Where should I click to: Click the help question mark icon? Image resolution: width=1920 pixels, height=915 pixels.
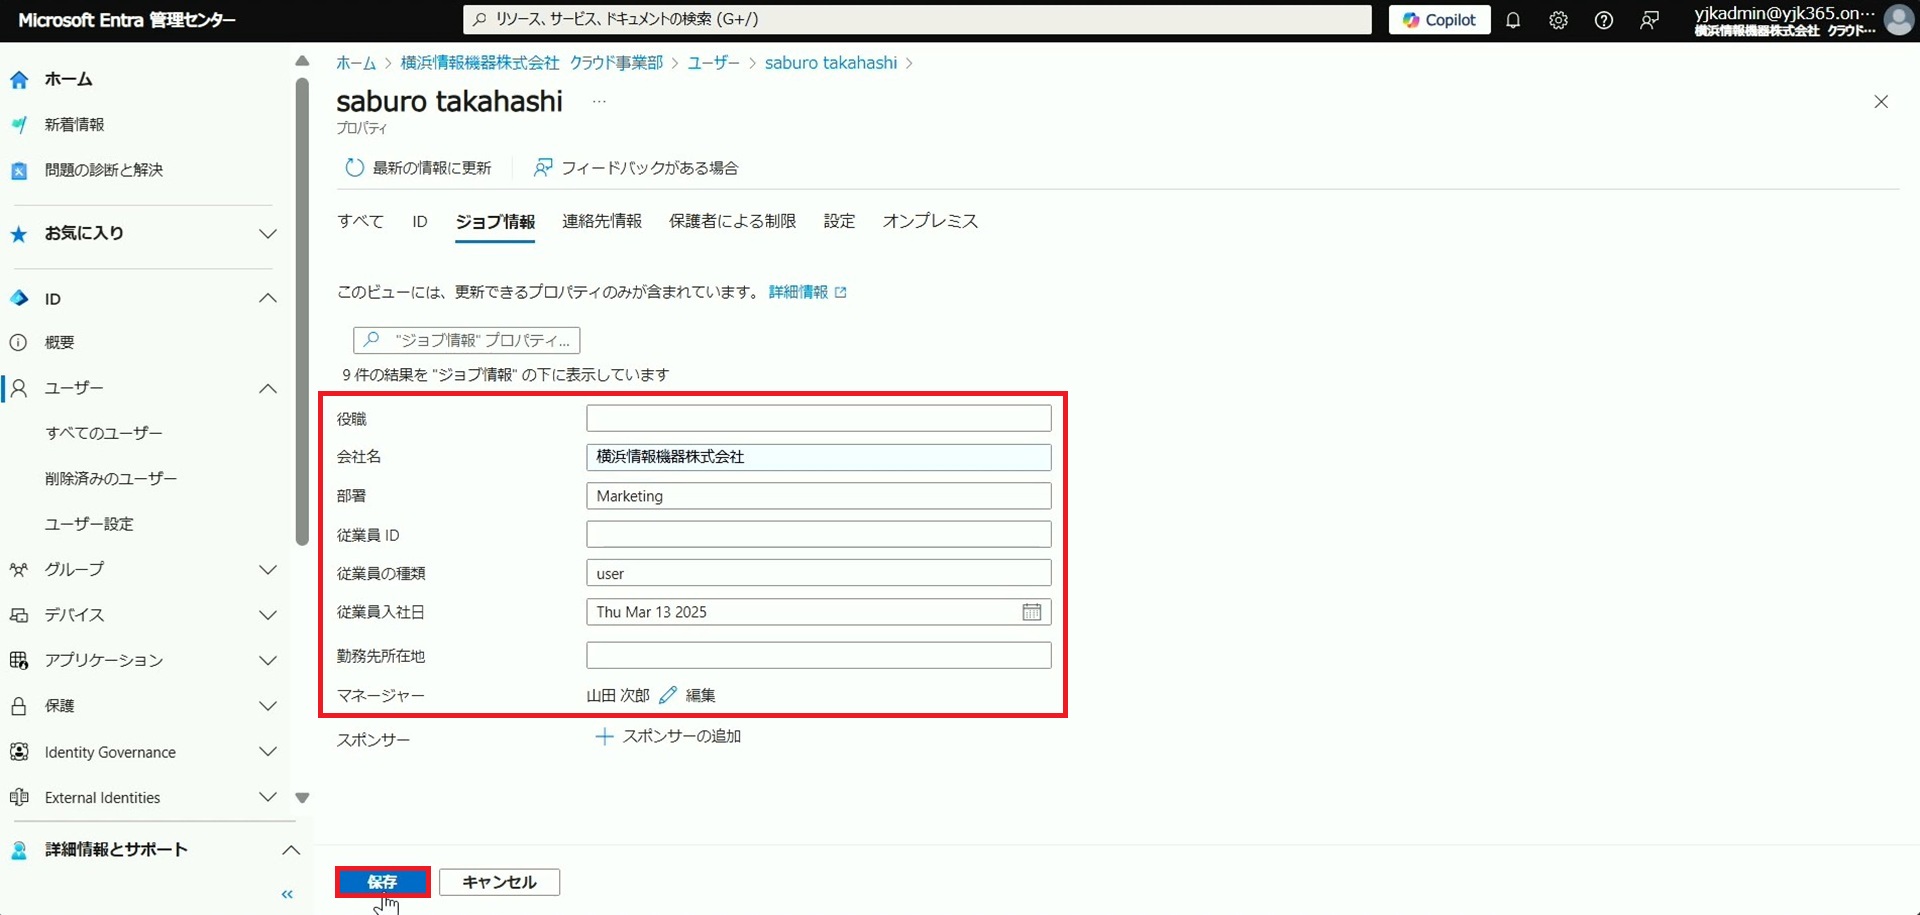point(1603,20)
